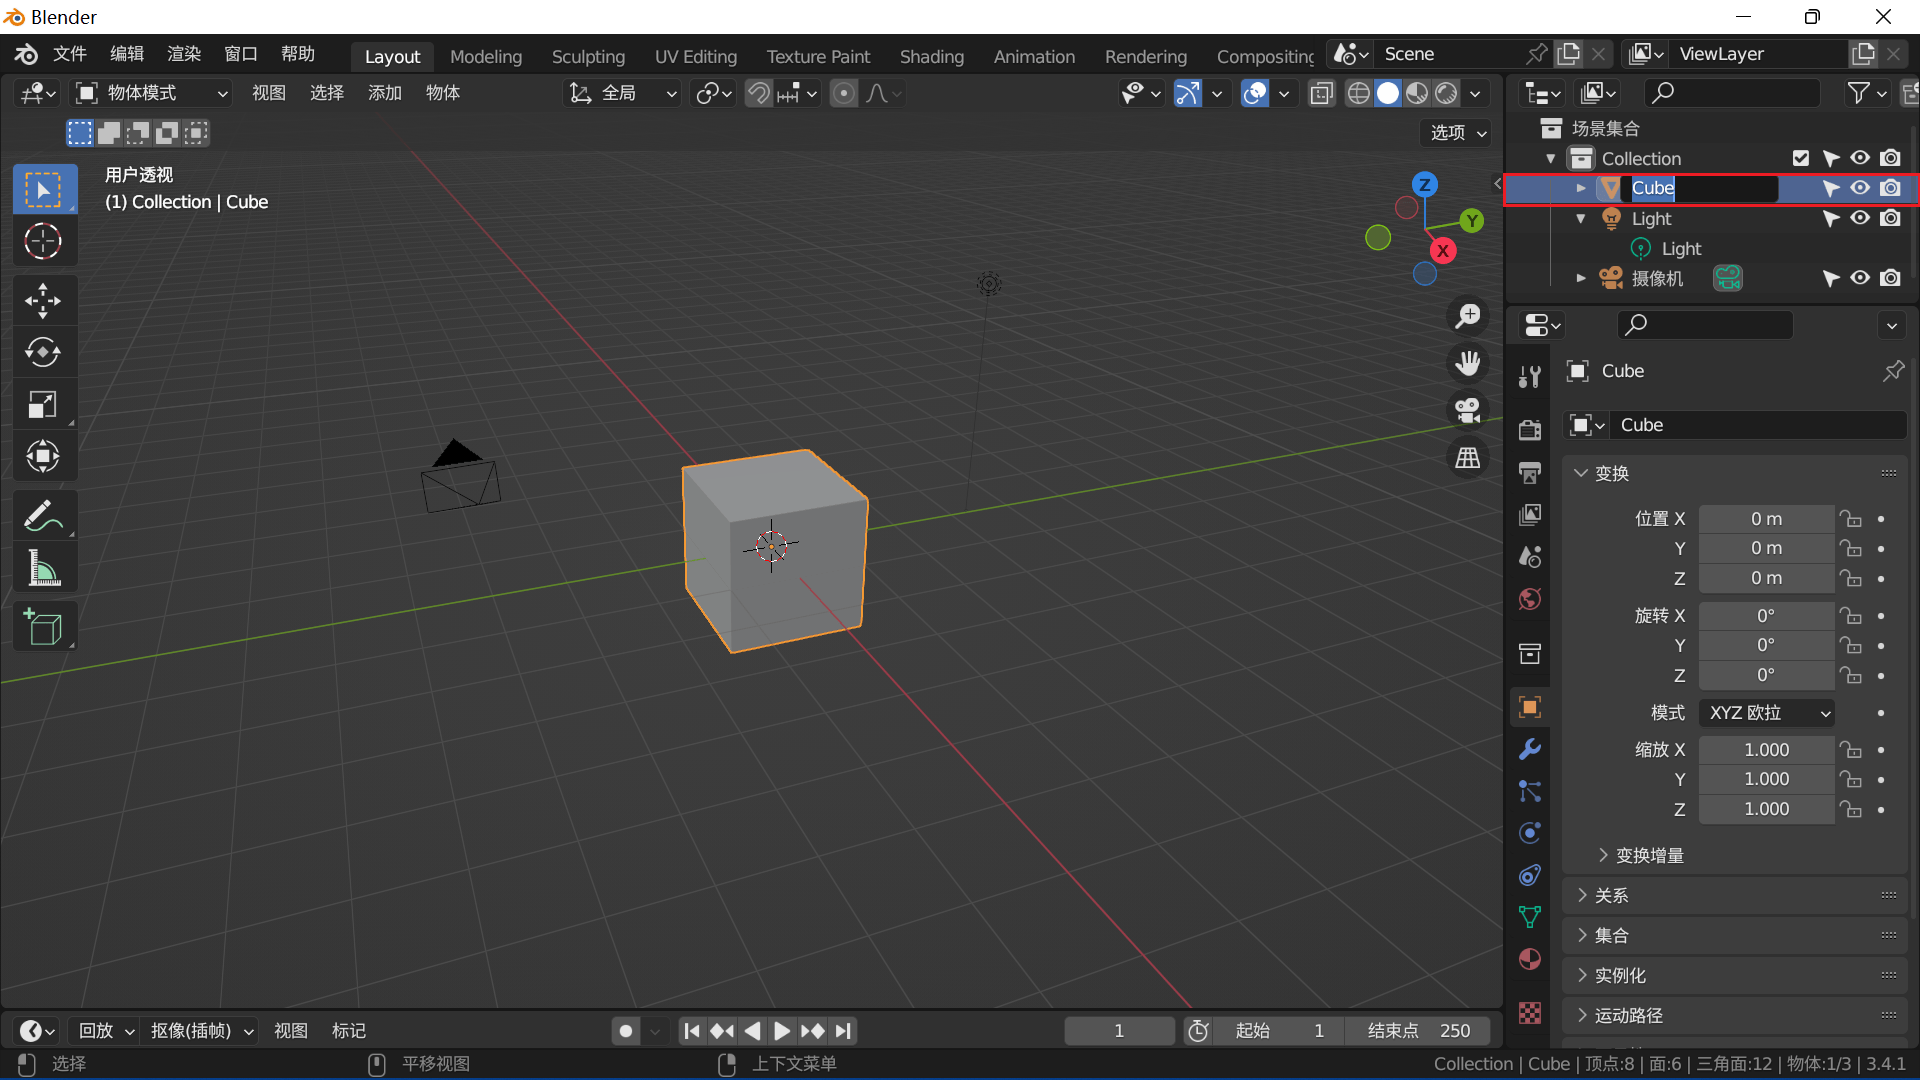Expand the 集合 panel
This screenshot has width=1920, height=1080.
pos(1734,936)
